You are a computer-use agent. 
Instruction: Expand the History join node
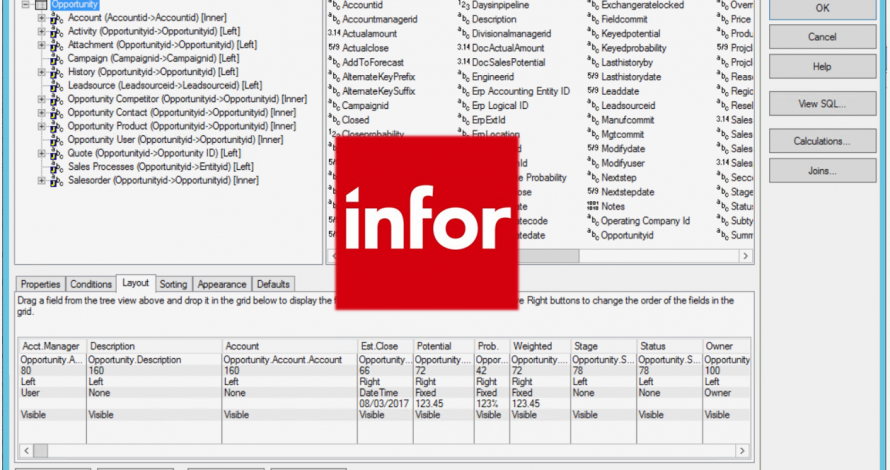pyautogui.click(x=41, y=72)
